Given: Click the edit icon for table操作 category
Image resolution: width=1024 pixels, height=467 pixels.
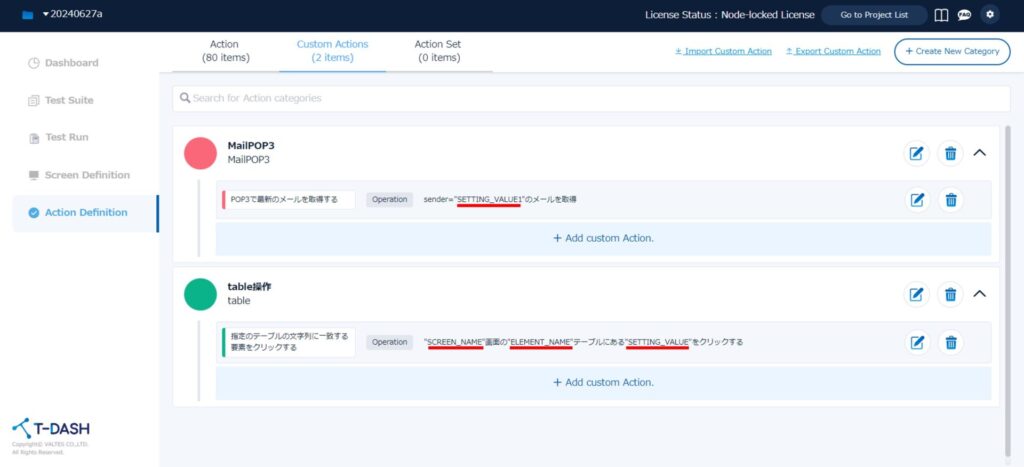Looking at the screenshot, I should coord(916,294).
